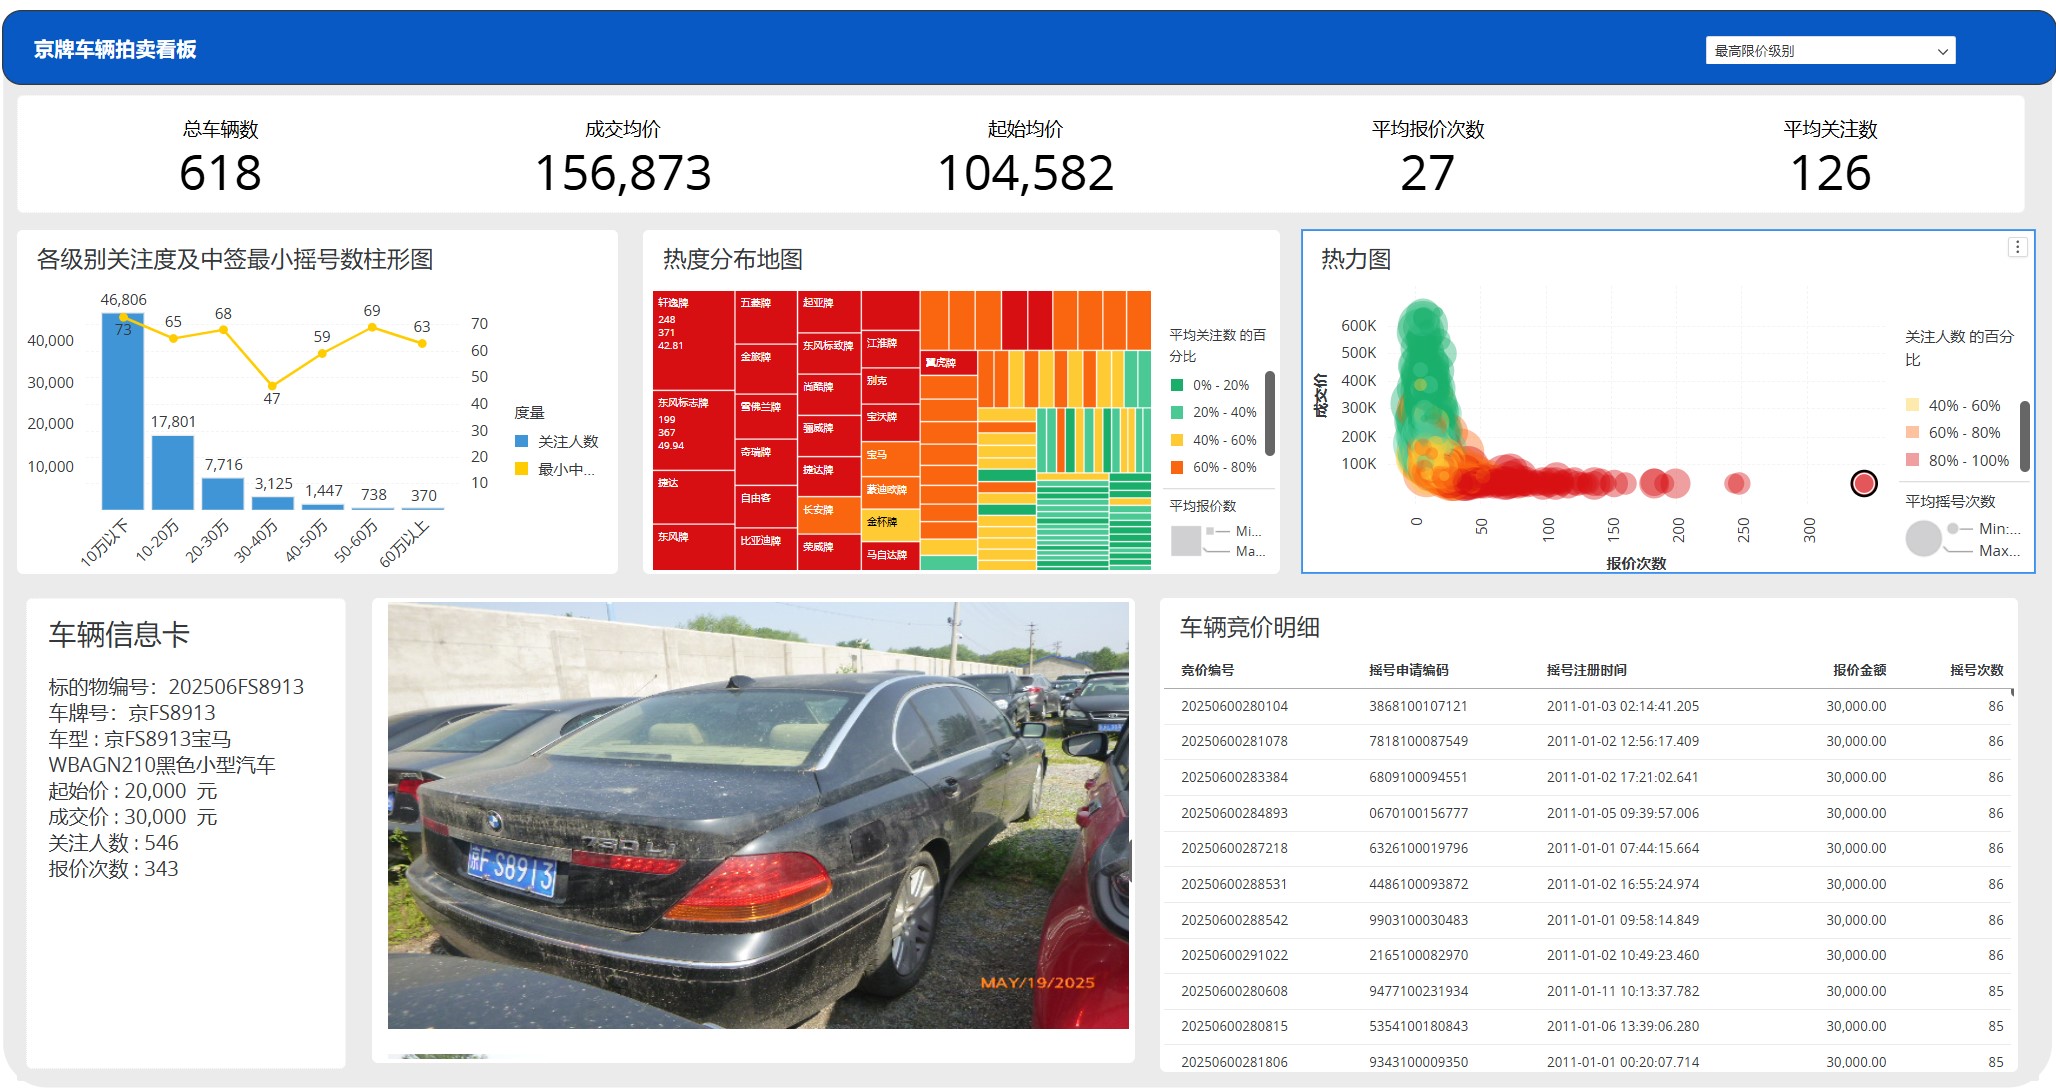Click the 10万以下 bar in column chart
This screenshot has height=1090, width=2056.
pos(122,420)
